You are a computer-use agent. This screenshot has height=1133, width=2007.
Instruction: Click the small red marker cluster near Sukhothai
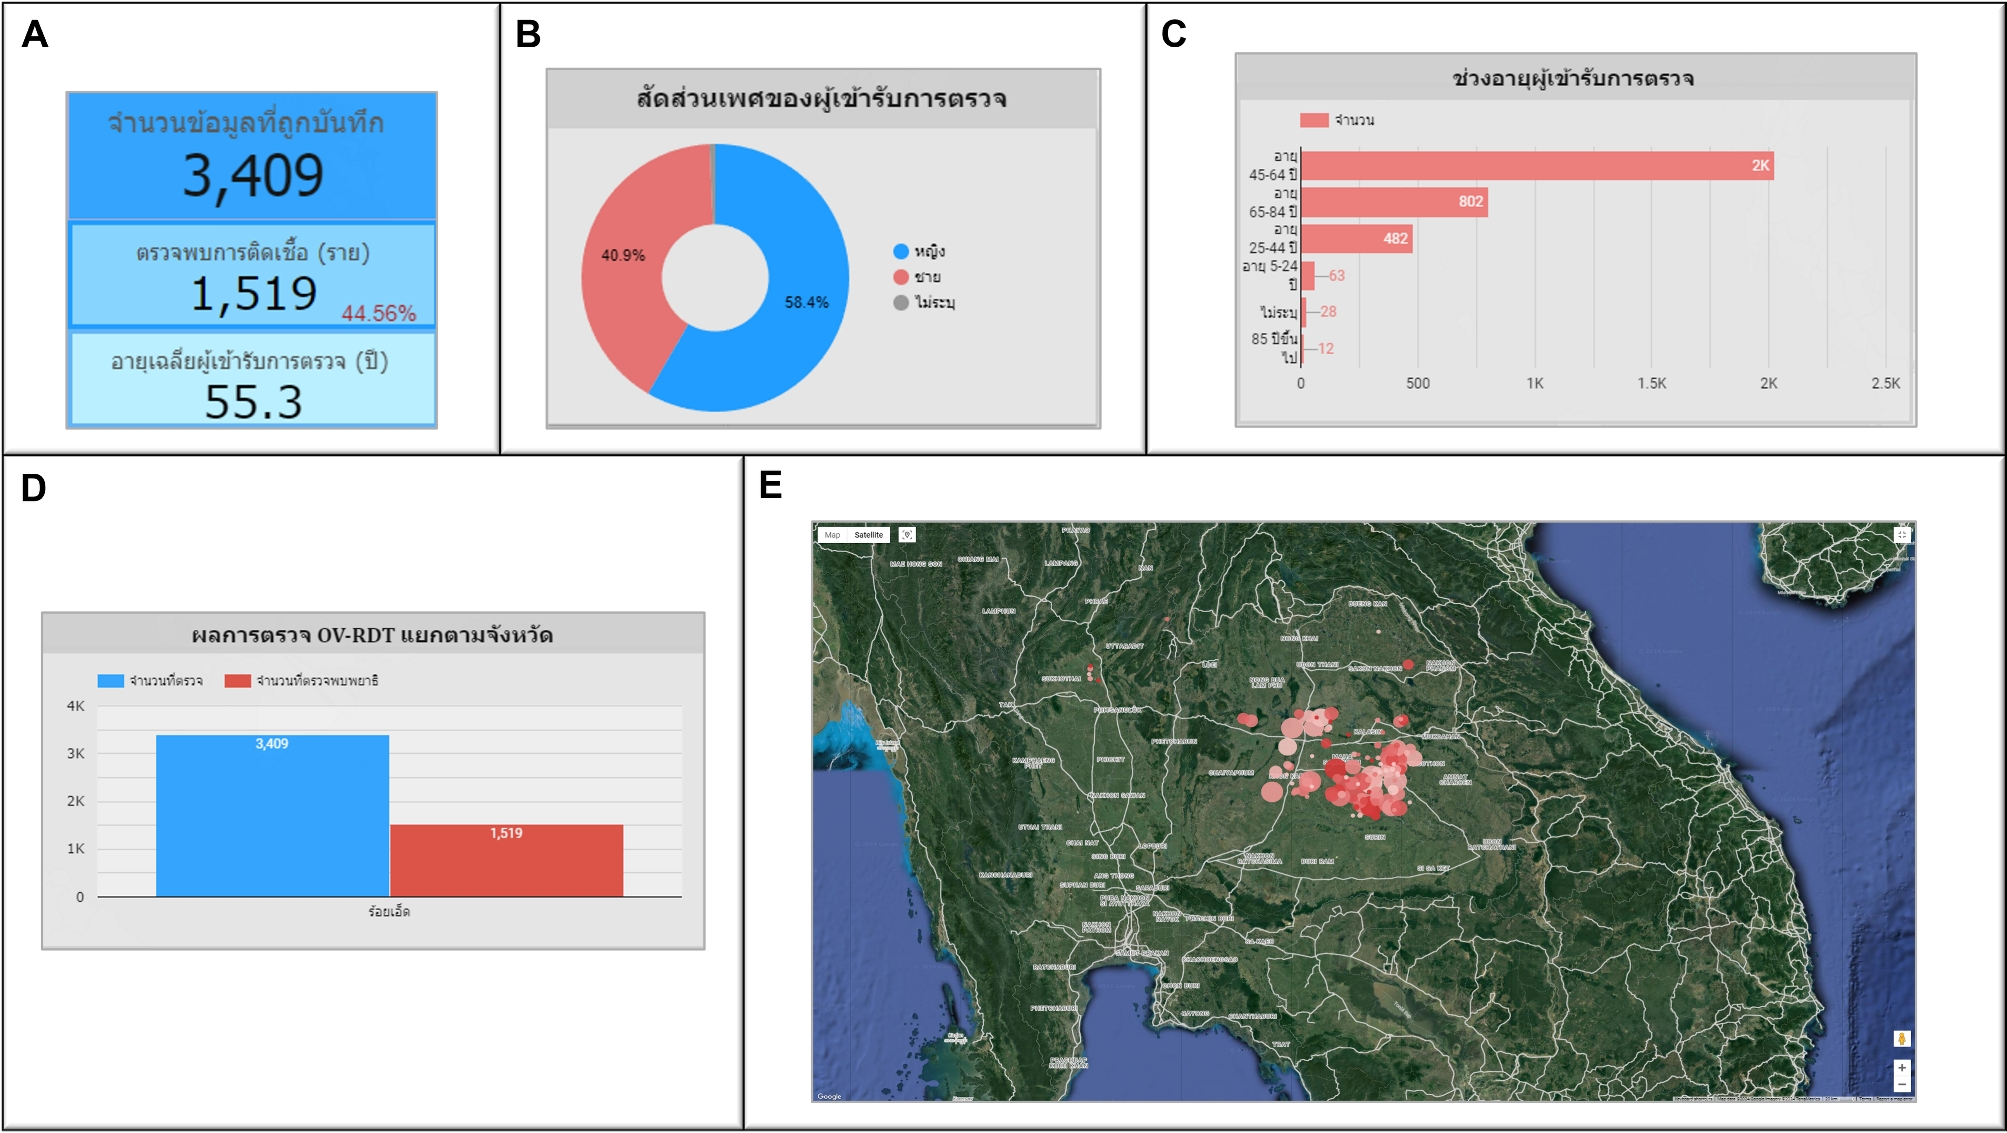point(1091,671)
